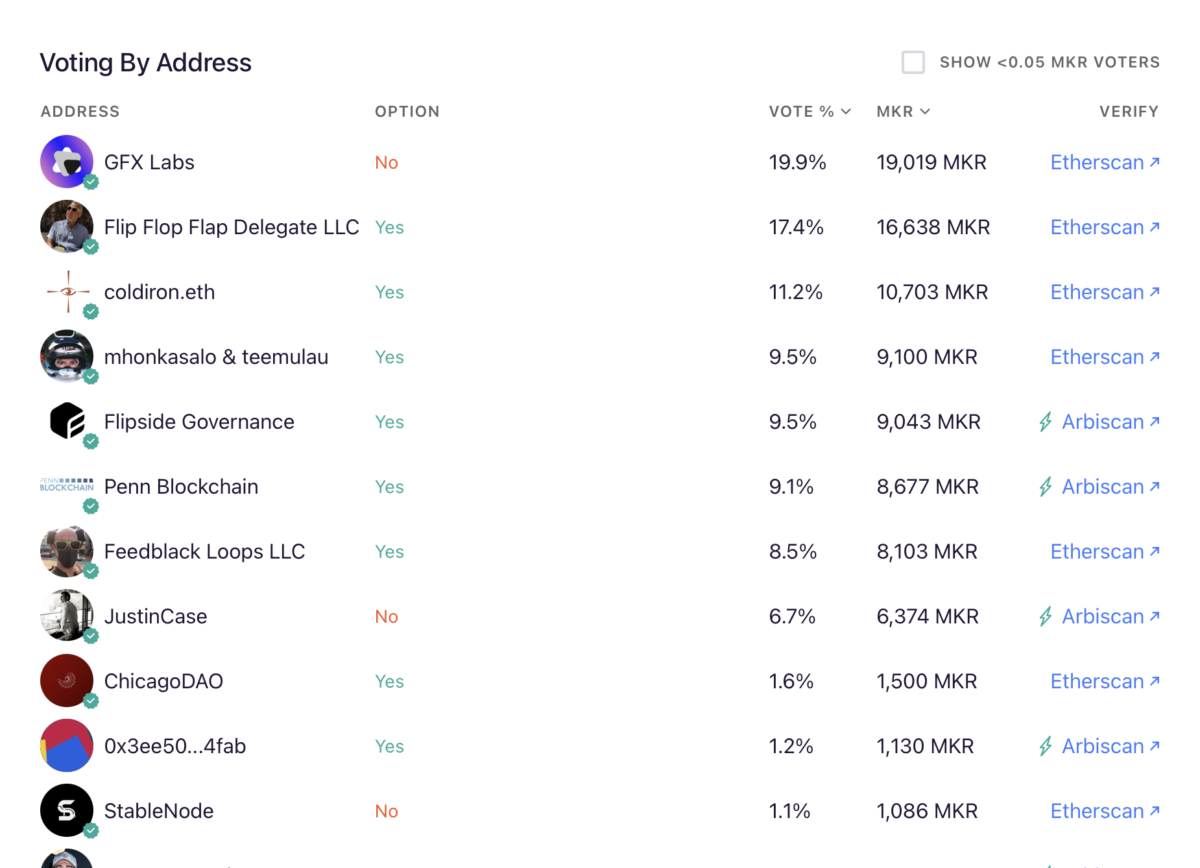Open Etherscan link for Feedblack Loops LLC
The width and height of the screenshot is (1200, 868).
coord(1105,551)
